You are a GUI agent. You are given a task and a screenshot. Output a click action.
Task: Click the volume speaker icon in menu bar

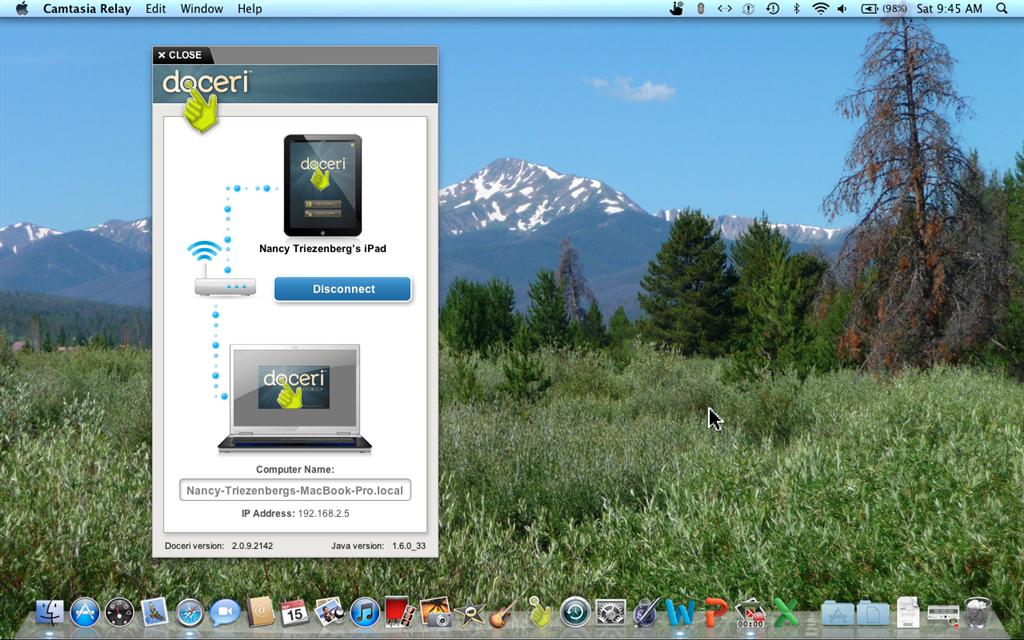click(842, 8)
